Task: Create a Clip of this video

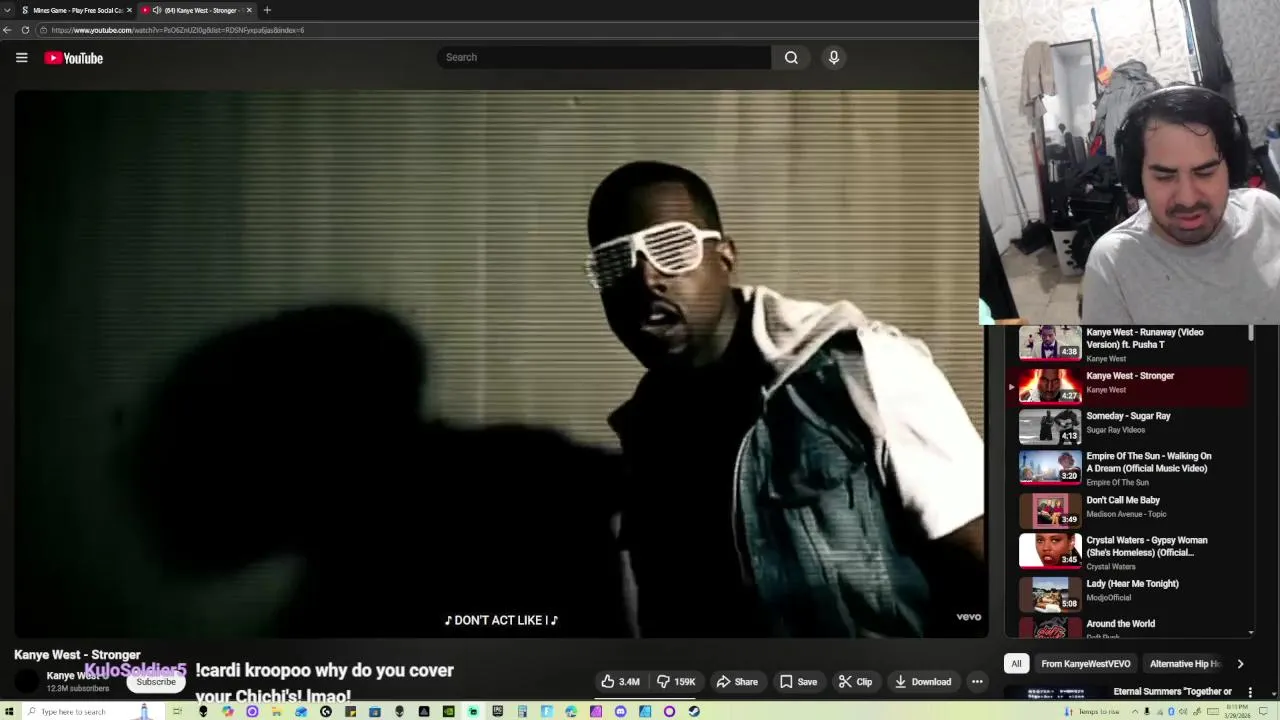Action: 855,682
